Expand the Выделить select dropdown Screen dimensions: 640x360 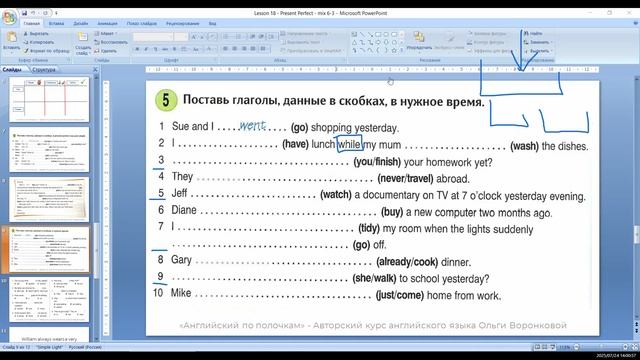538,51
